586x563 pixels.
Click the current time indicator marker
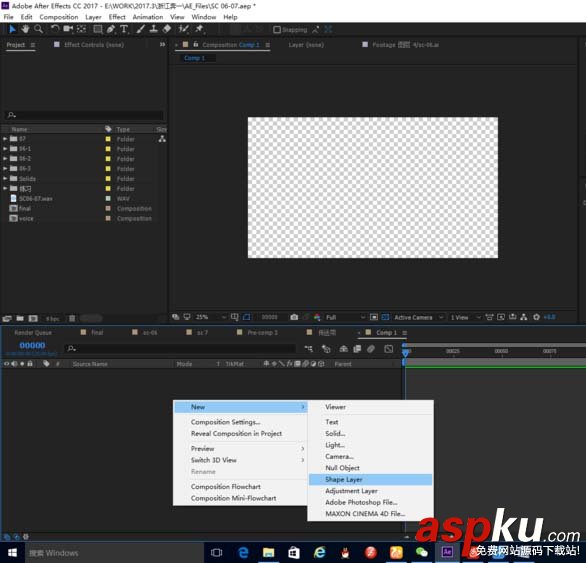tap(405, 352)
